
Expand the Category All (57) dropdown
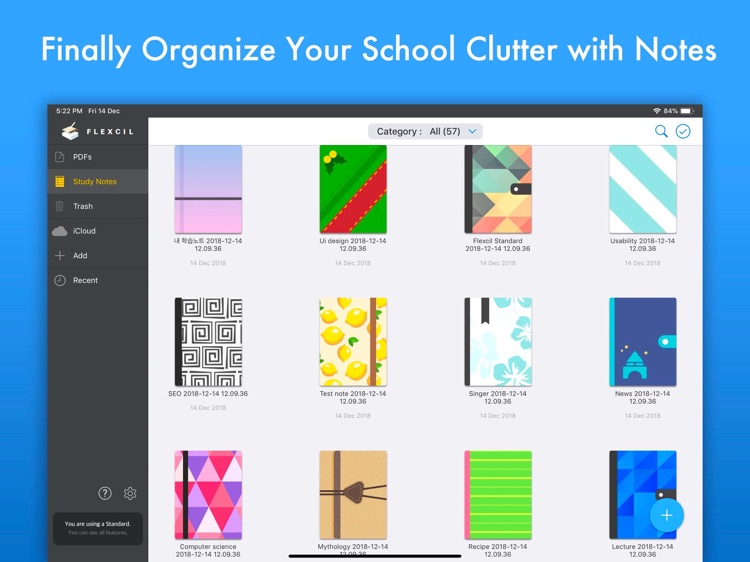(425, 131)
